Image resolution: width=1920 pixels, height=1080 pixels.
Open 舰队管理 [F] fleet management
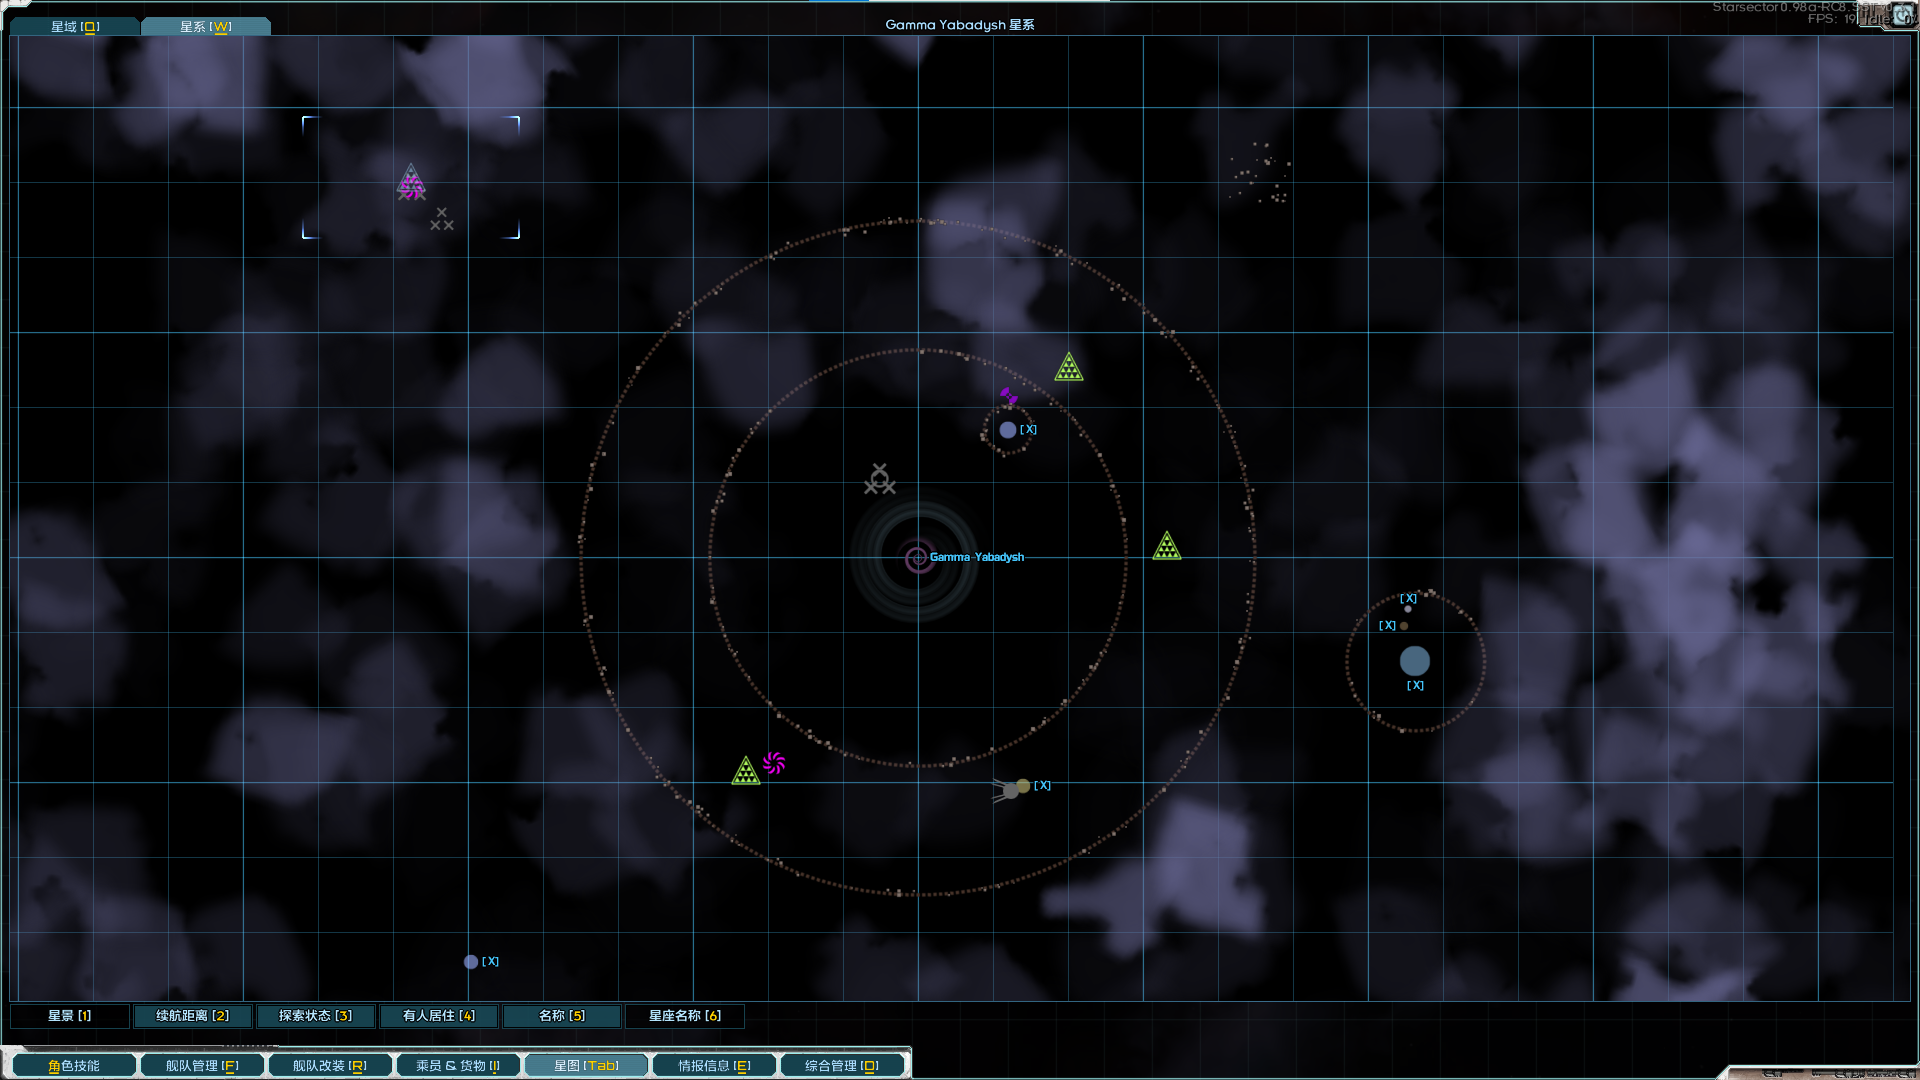tap(202, 1066)
